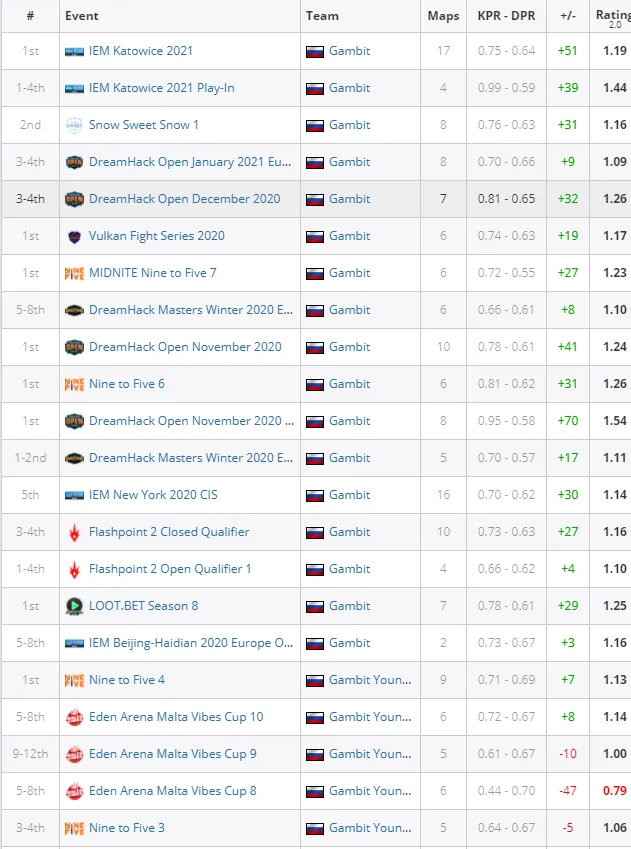Screen dimensions: 631x849
Task: Click the 1-2nd placement cell
Action: (30, 458)
